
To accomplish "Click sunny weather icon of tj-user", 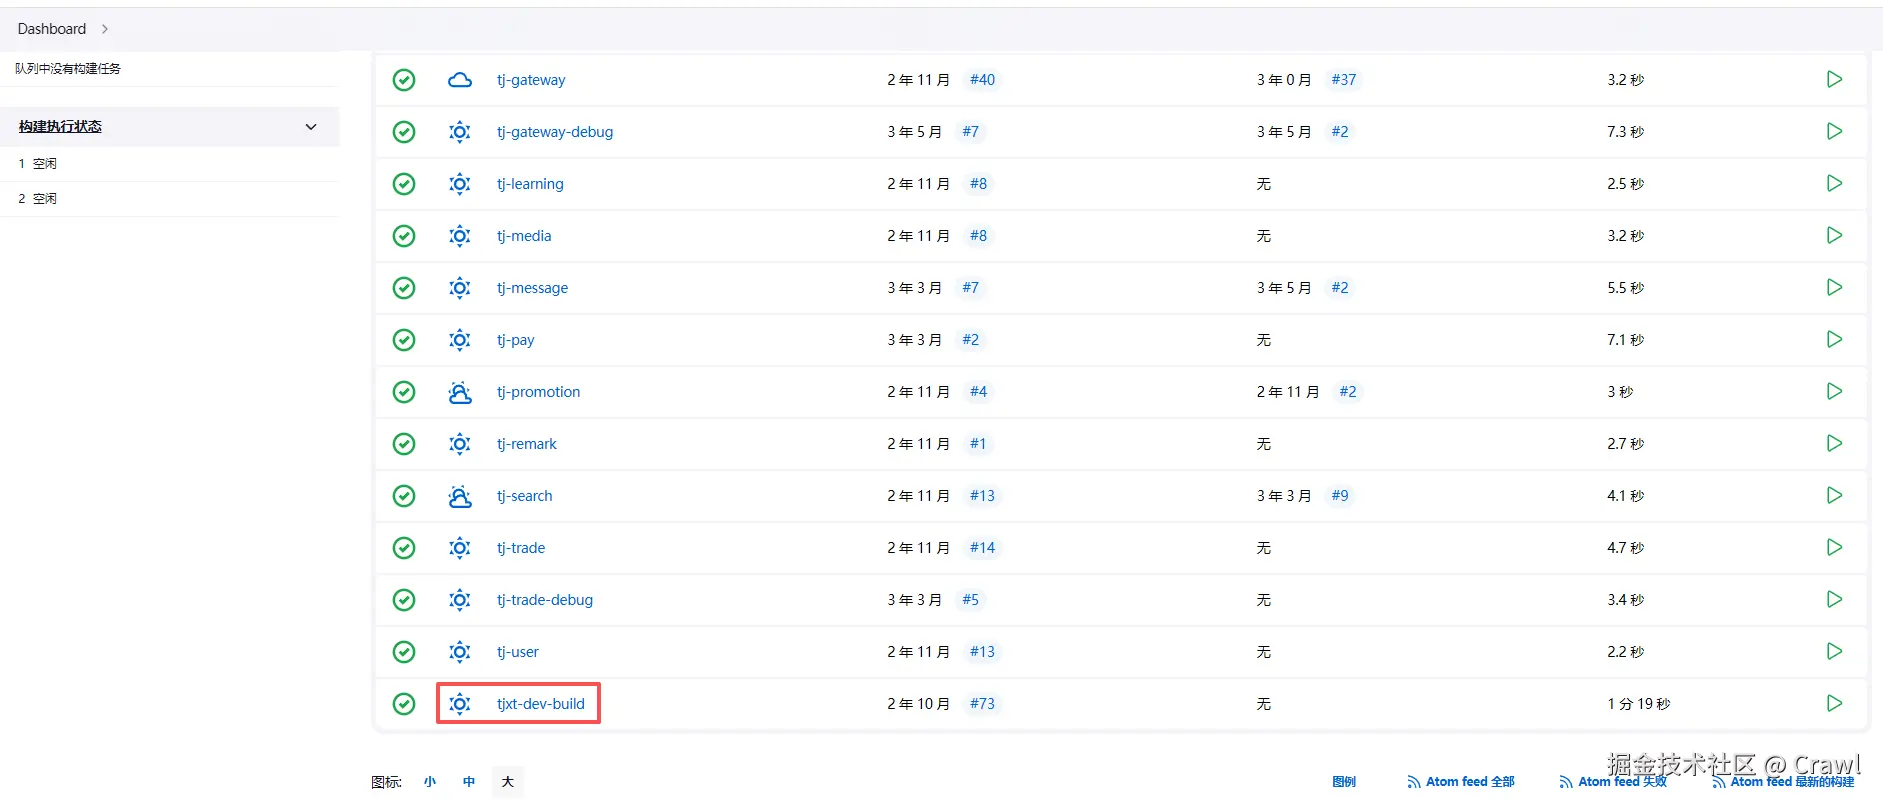I will point(460,652).
